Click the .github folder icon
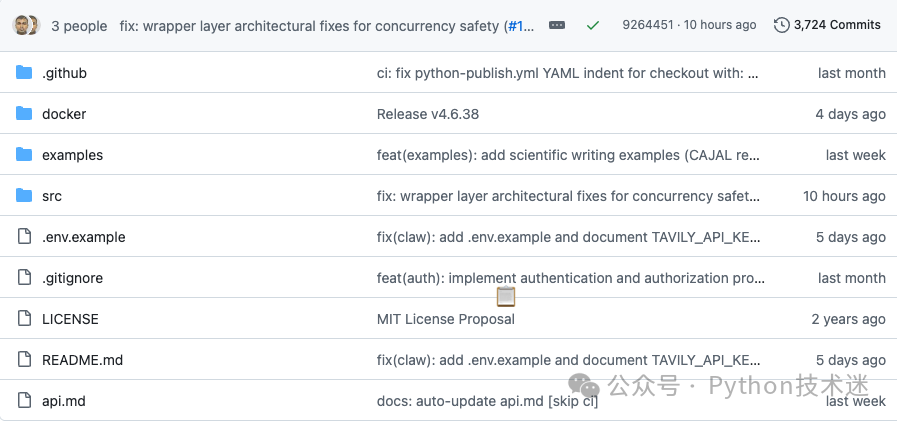The width and height of the screenshot is (897, 421). point(24,72)
